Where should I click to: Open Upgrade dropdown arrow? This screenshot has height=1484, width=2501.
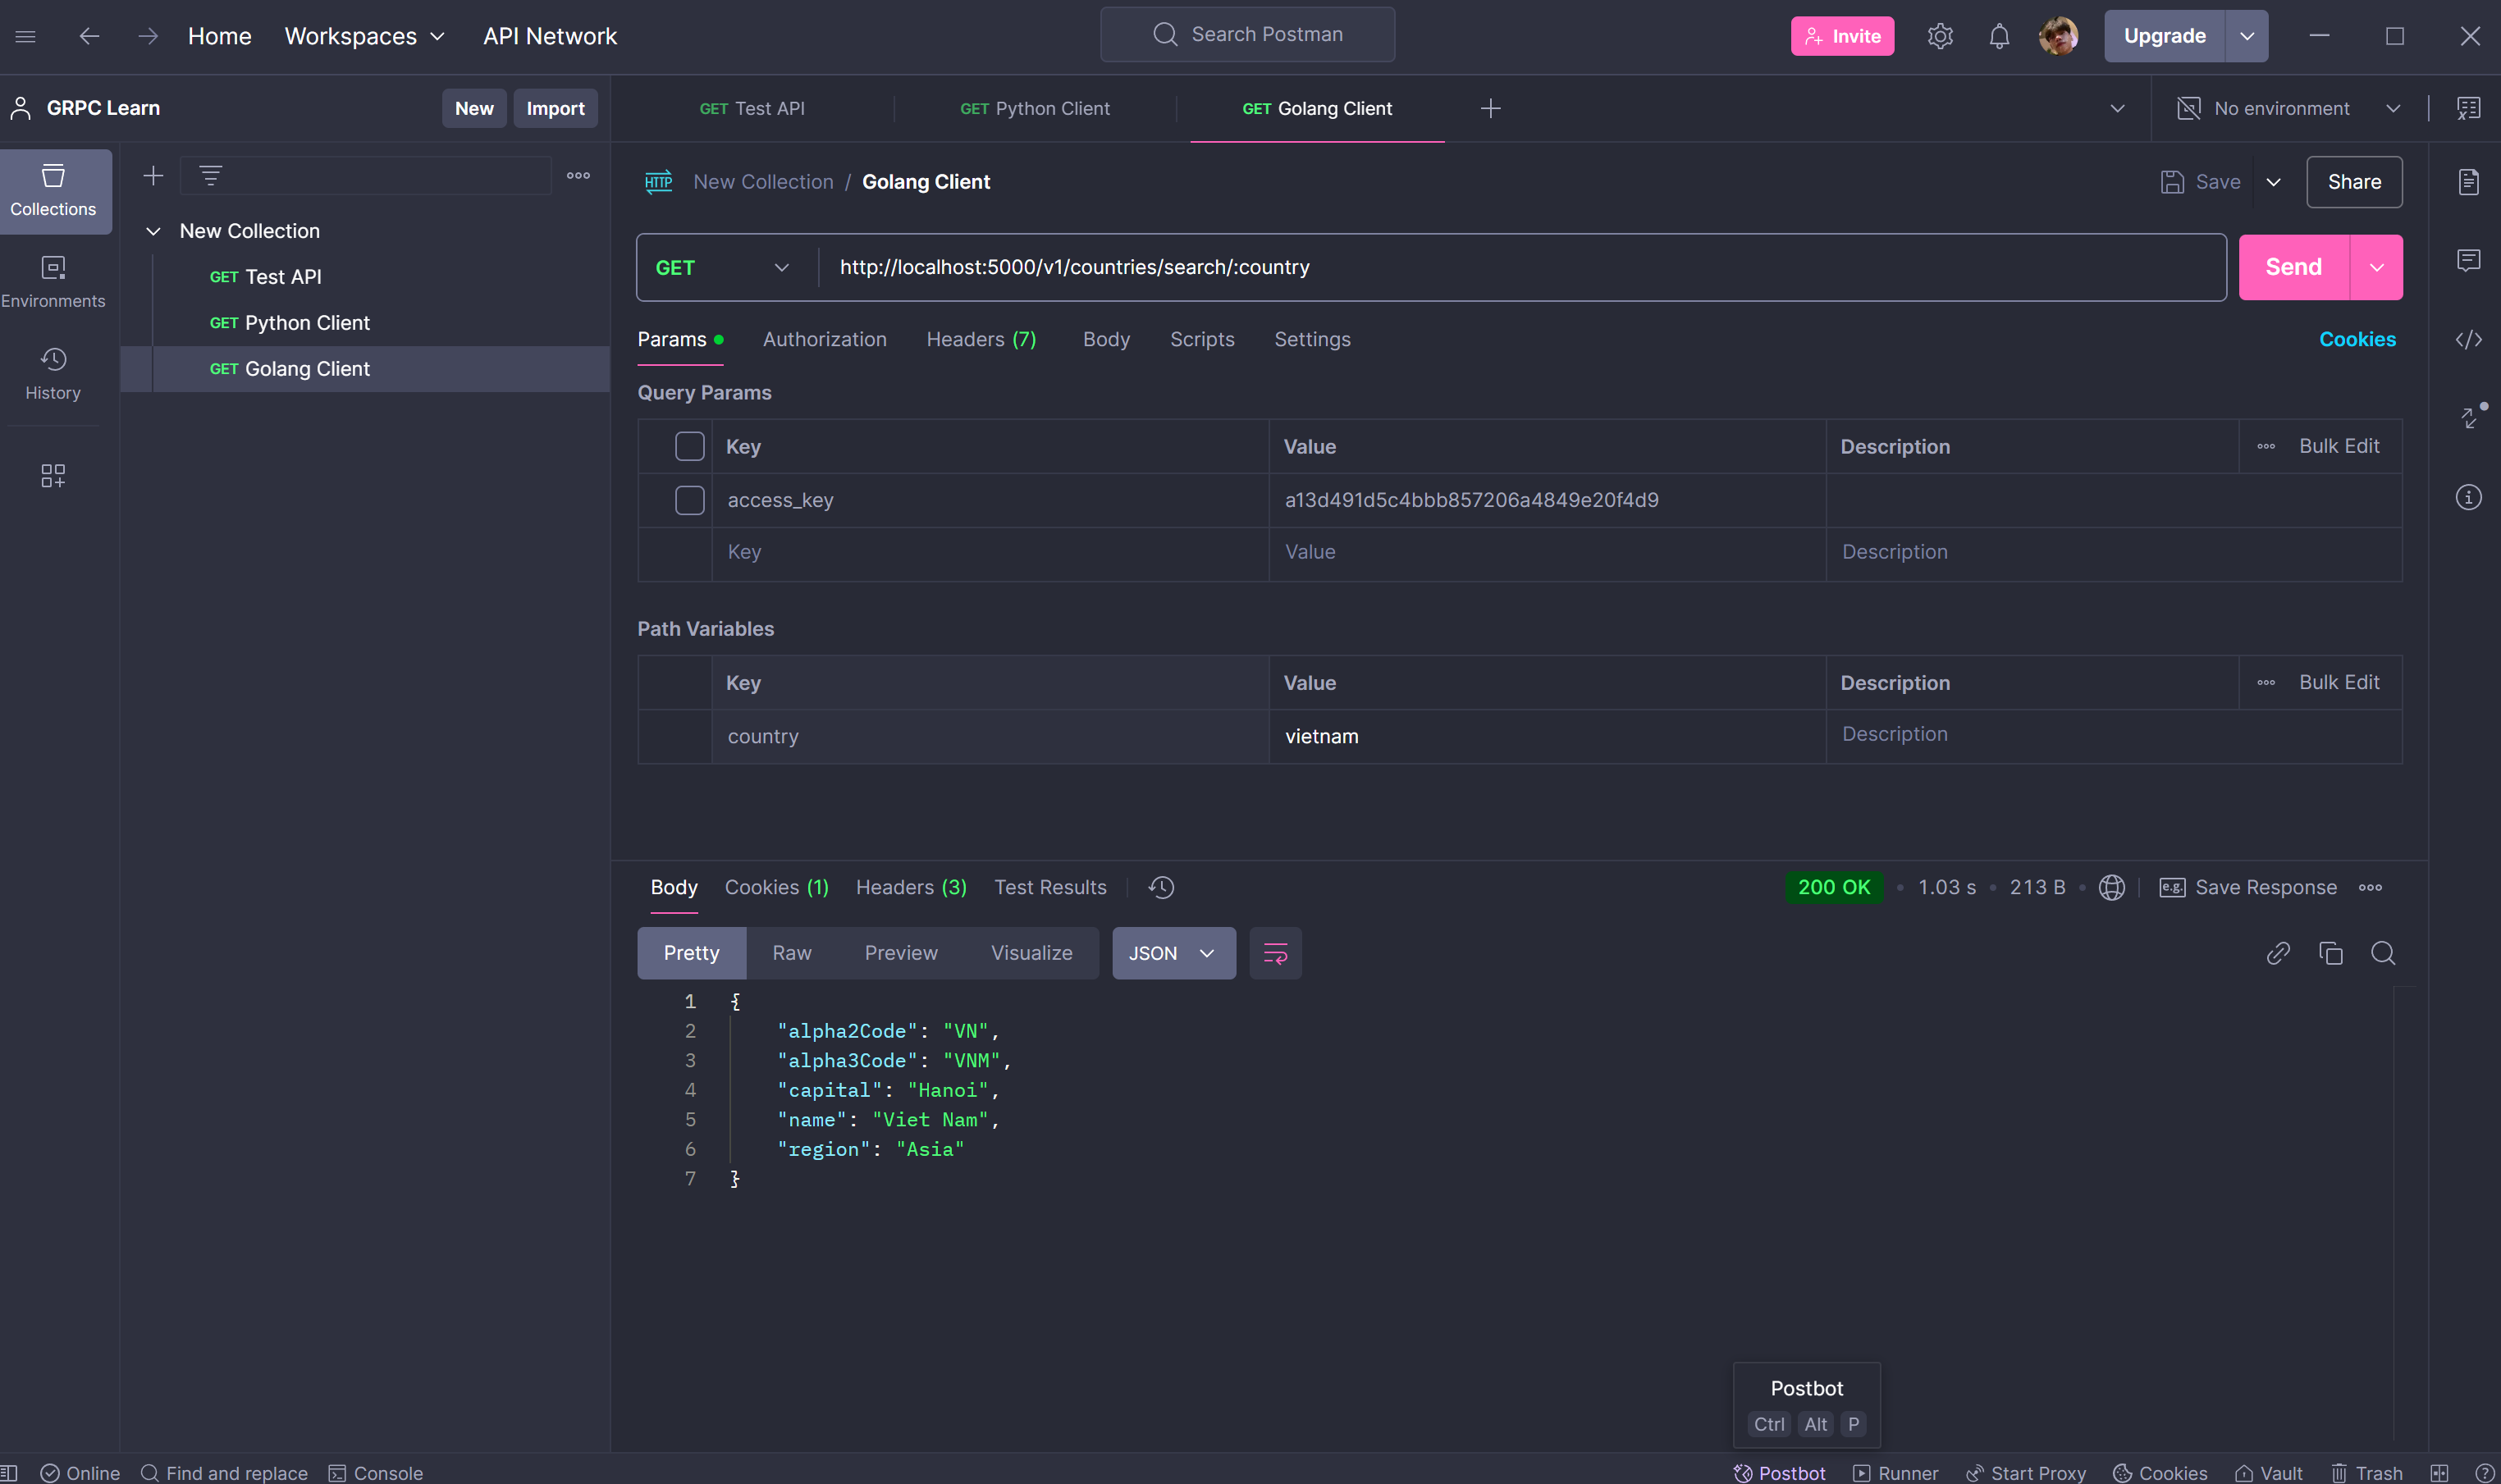(2246, 36)
